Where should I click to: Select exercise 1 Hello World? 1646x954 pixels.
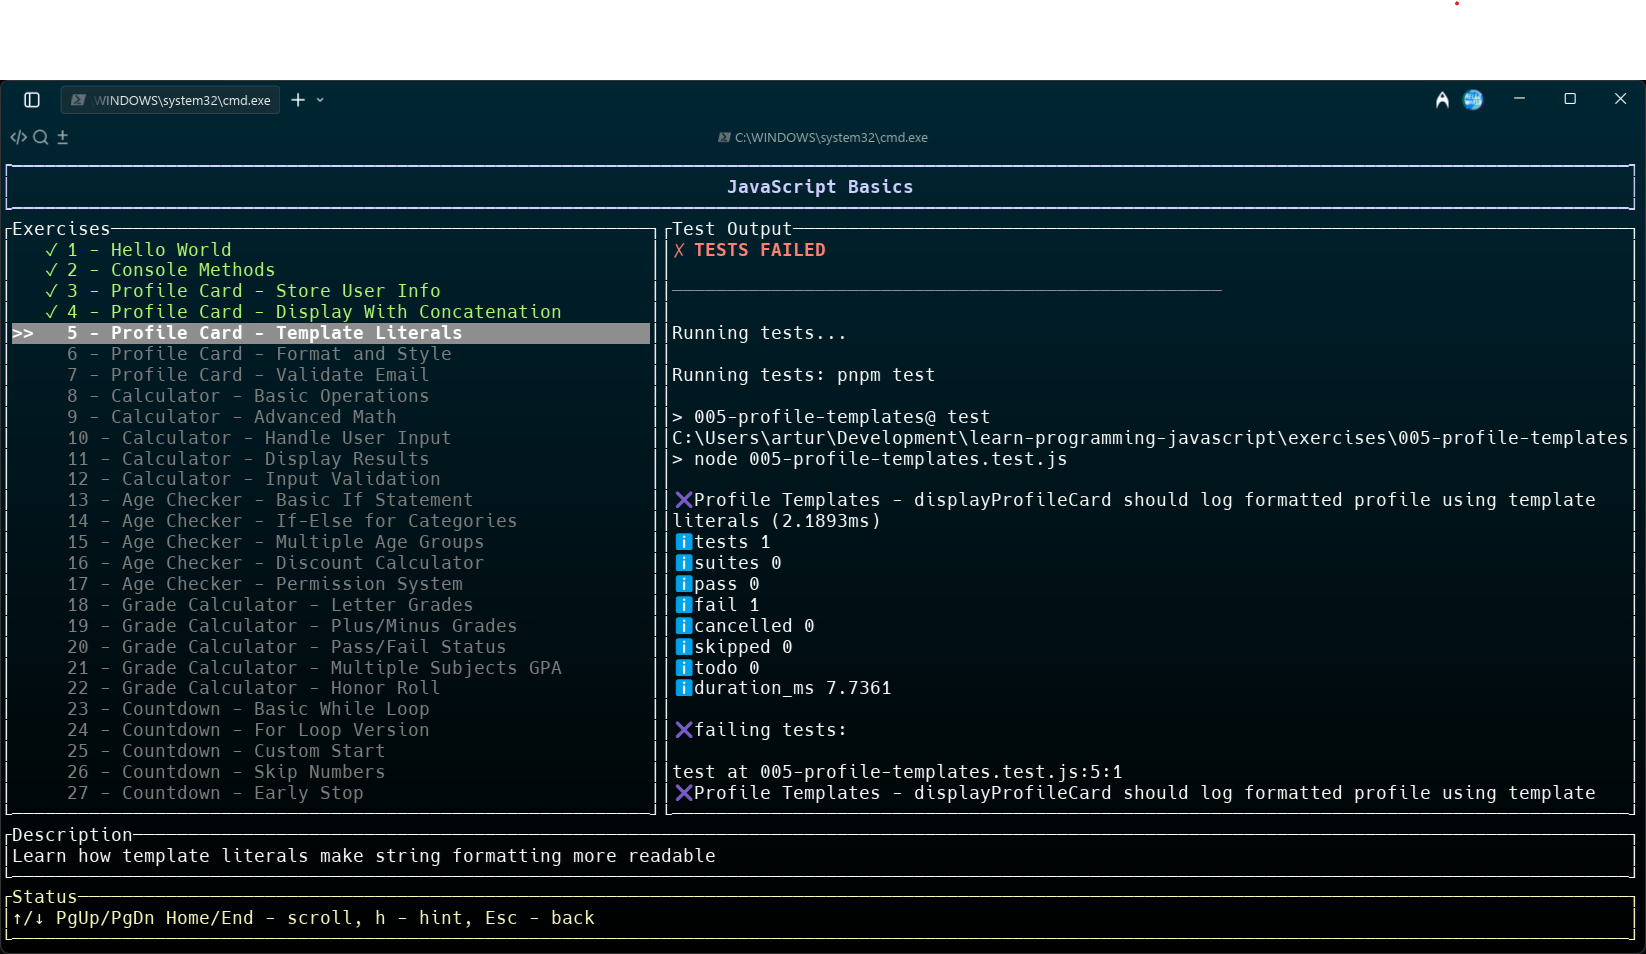click(170, 250)
